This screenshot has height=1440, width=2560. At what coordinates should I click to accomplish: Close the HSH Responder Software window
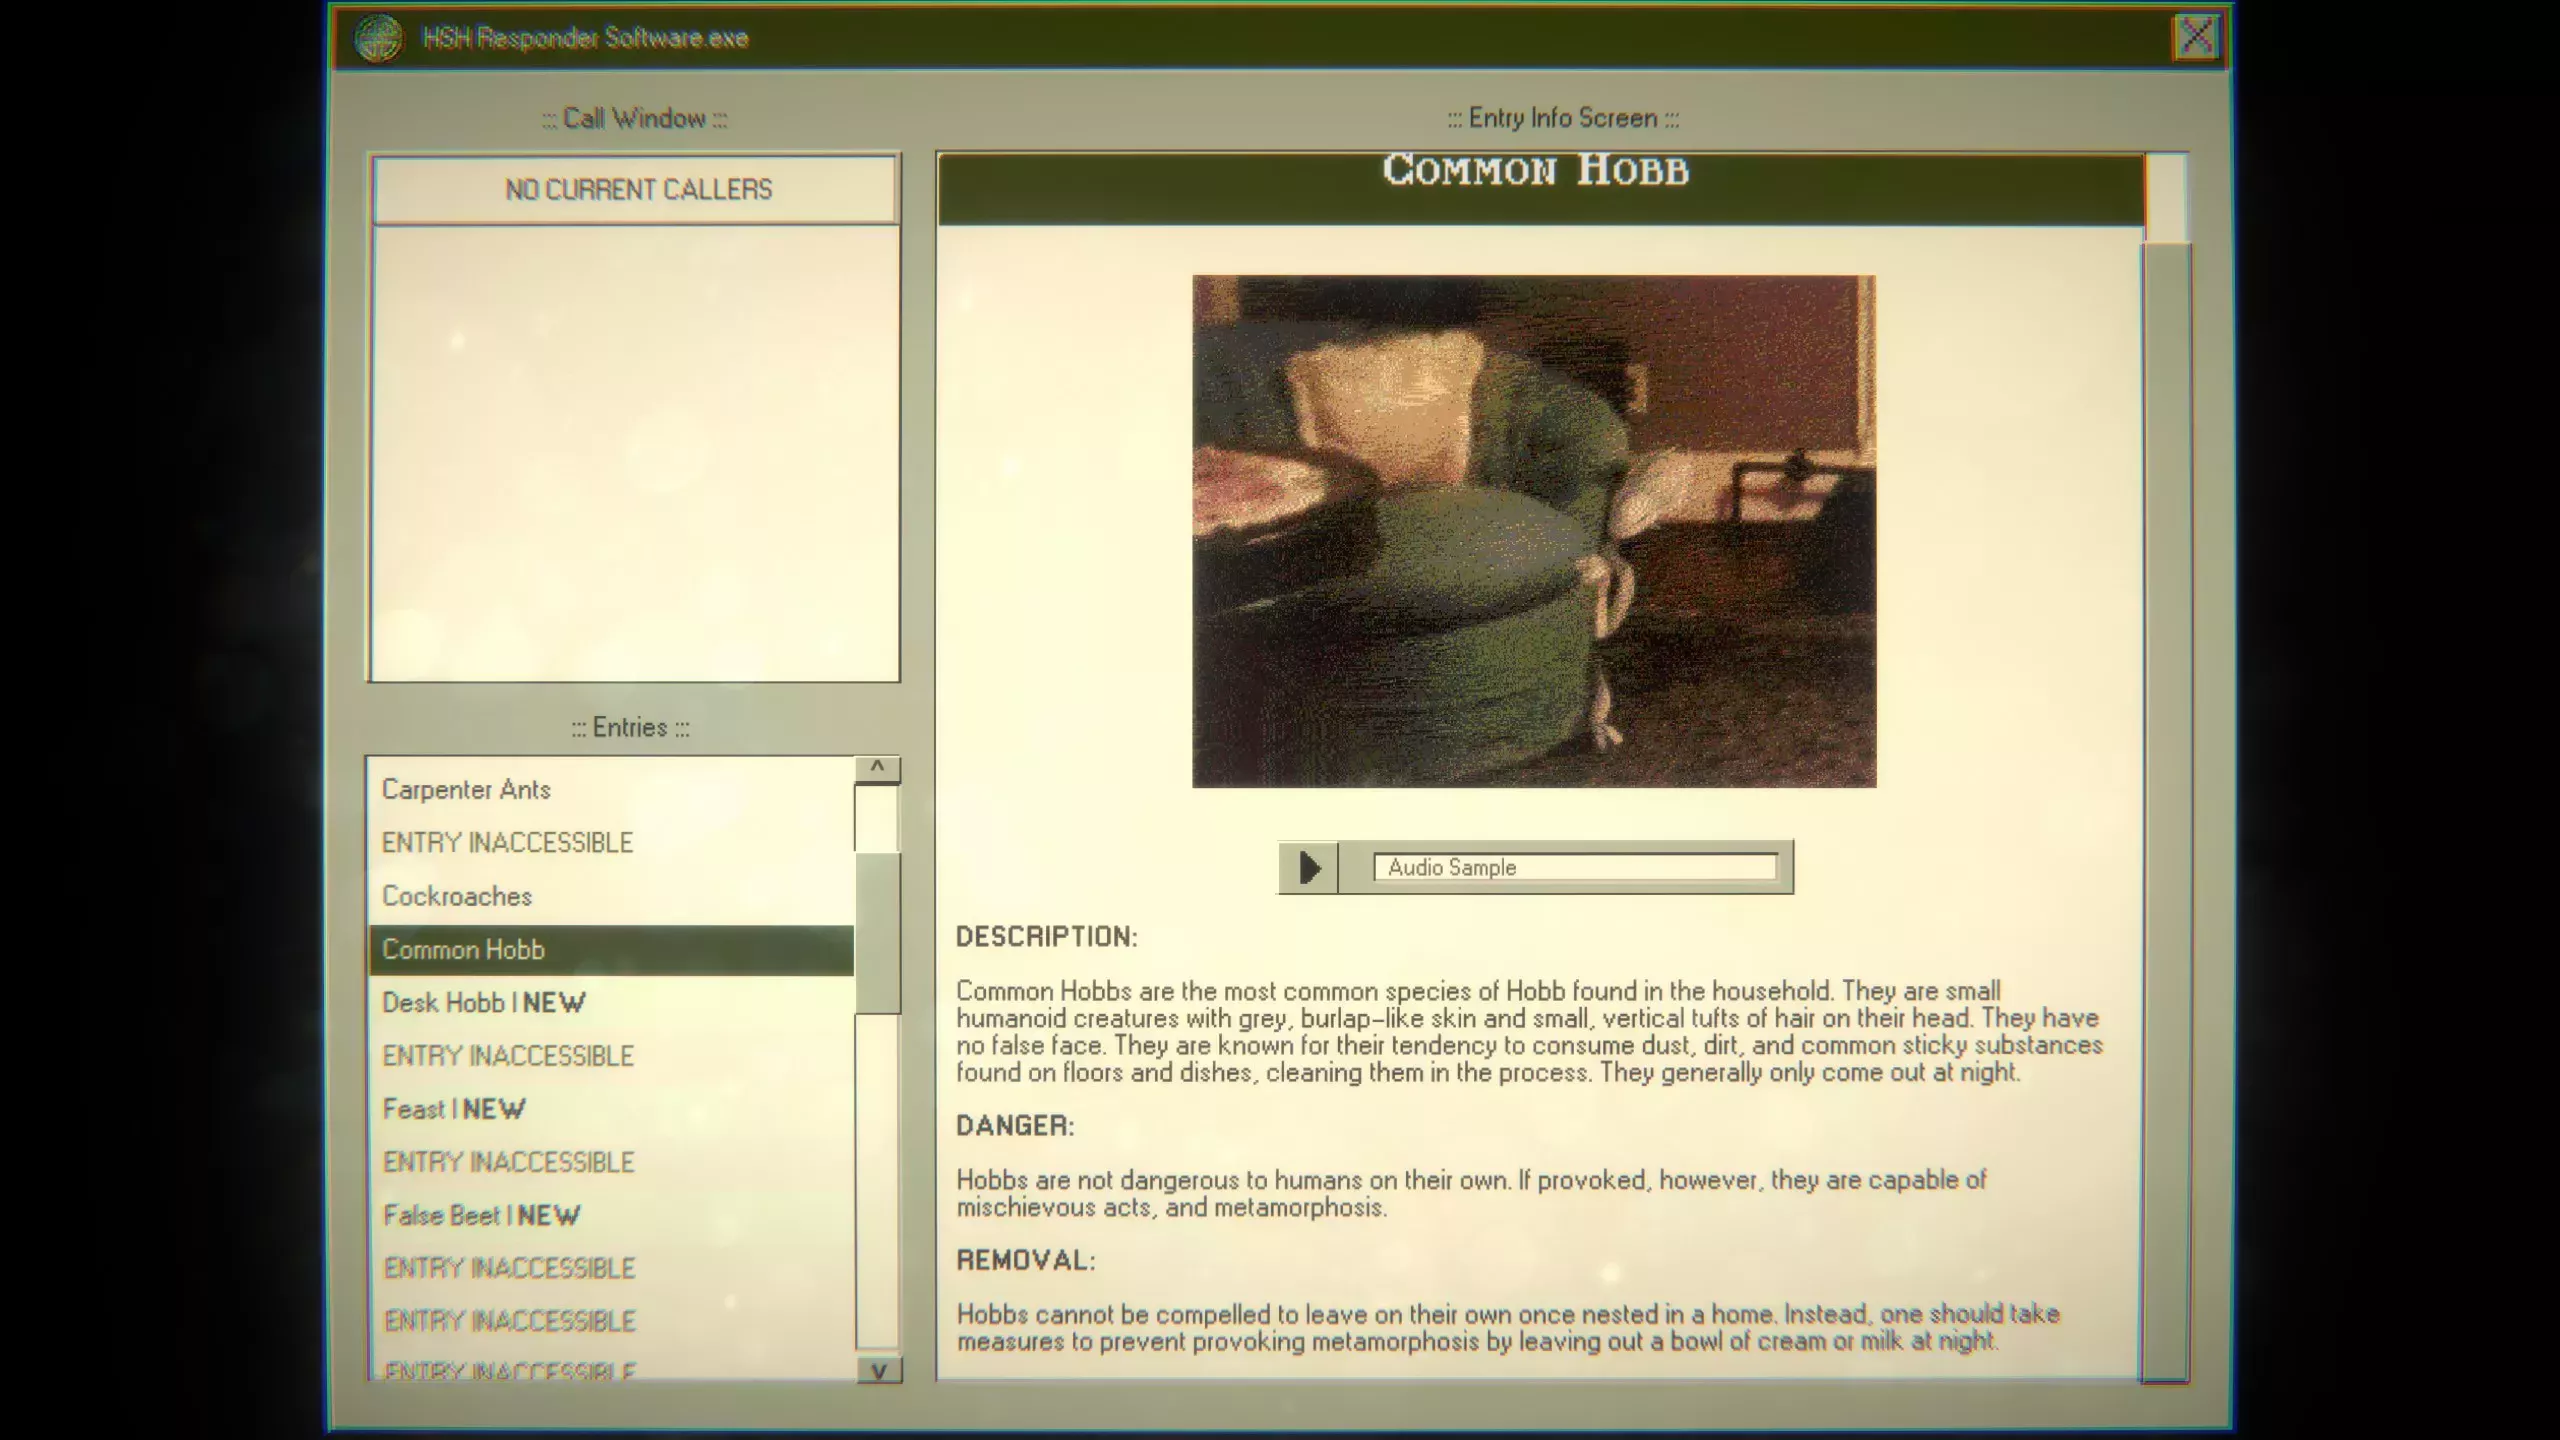pyautogui.click(x=2197, y=37)
